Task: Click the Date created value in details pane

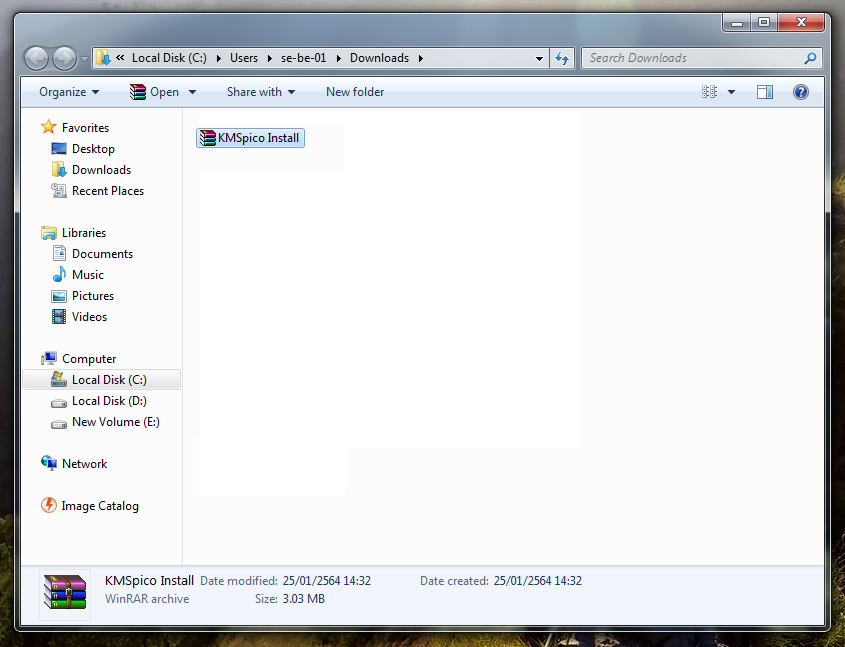Action: (x=537, y=581)
